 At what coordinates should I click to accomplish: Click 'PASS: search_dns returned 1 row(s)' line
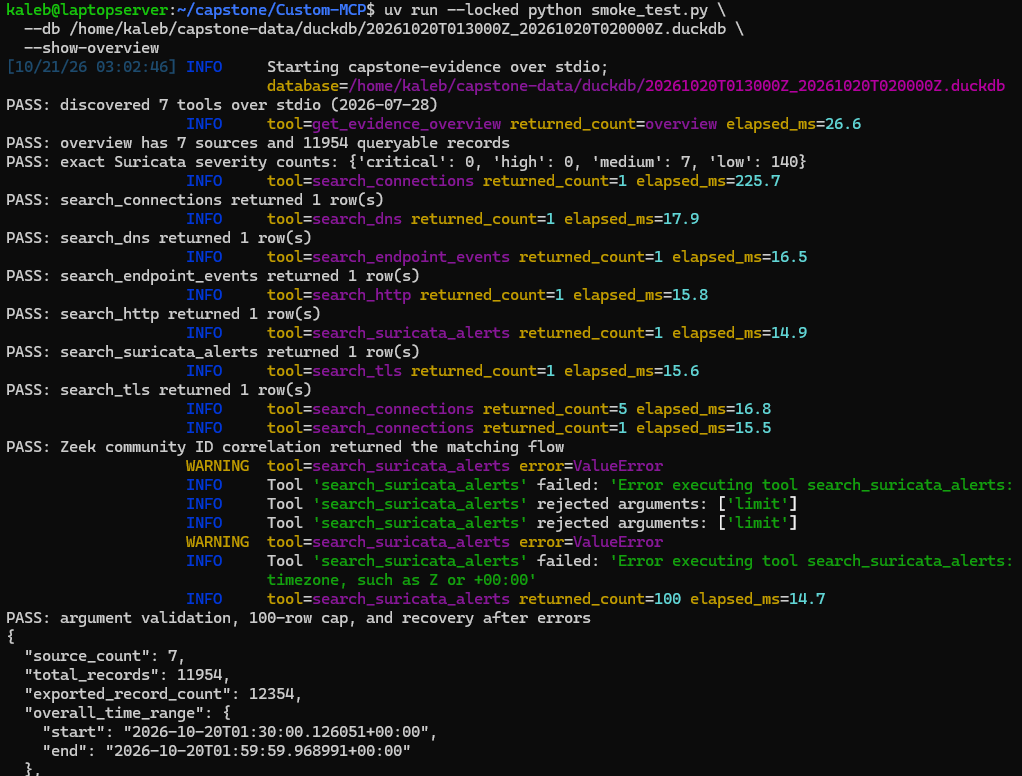(x=159, y=238)
